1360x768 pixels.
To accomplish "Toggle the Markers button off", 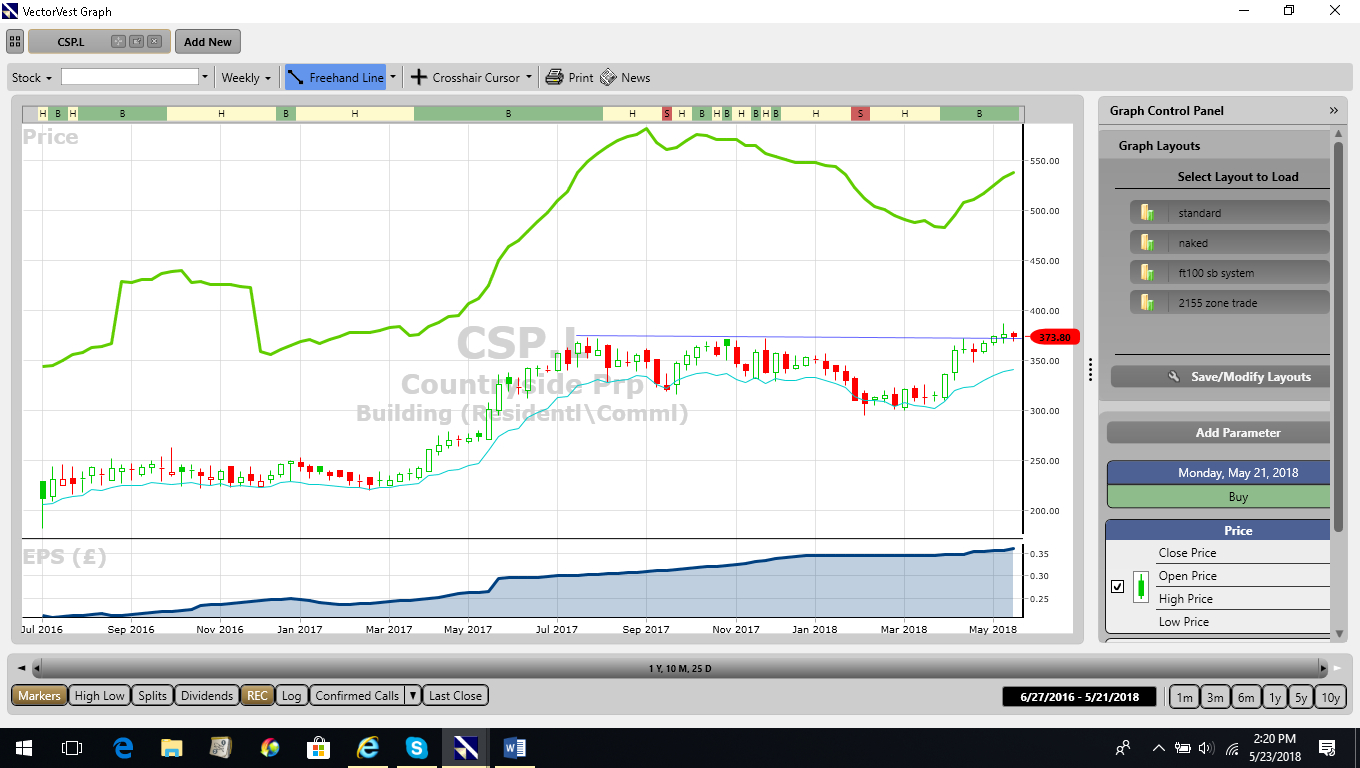I will pyautogui.click(x=39, y=696).
